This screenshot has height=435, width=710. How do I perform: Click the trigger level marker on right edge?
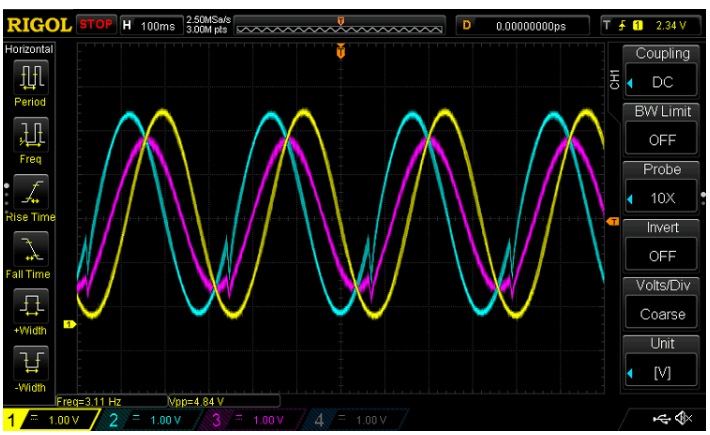[x=612, y=220]
